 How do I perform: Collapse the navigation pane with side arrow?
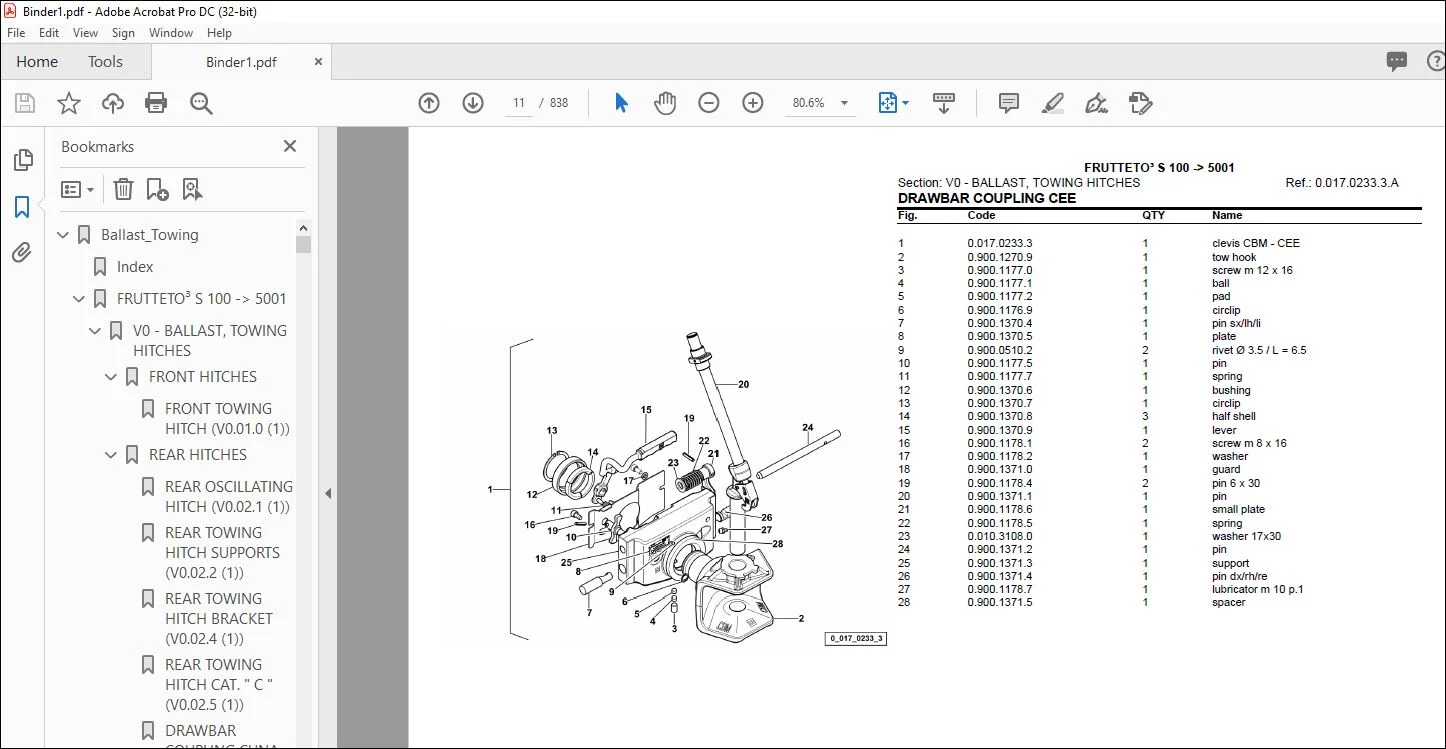tap(327, 493)
